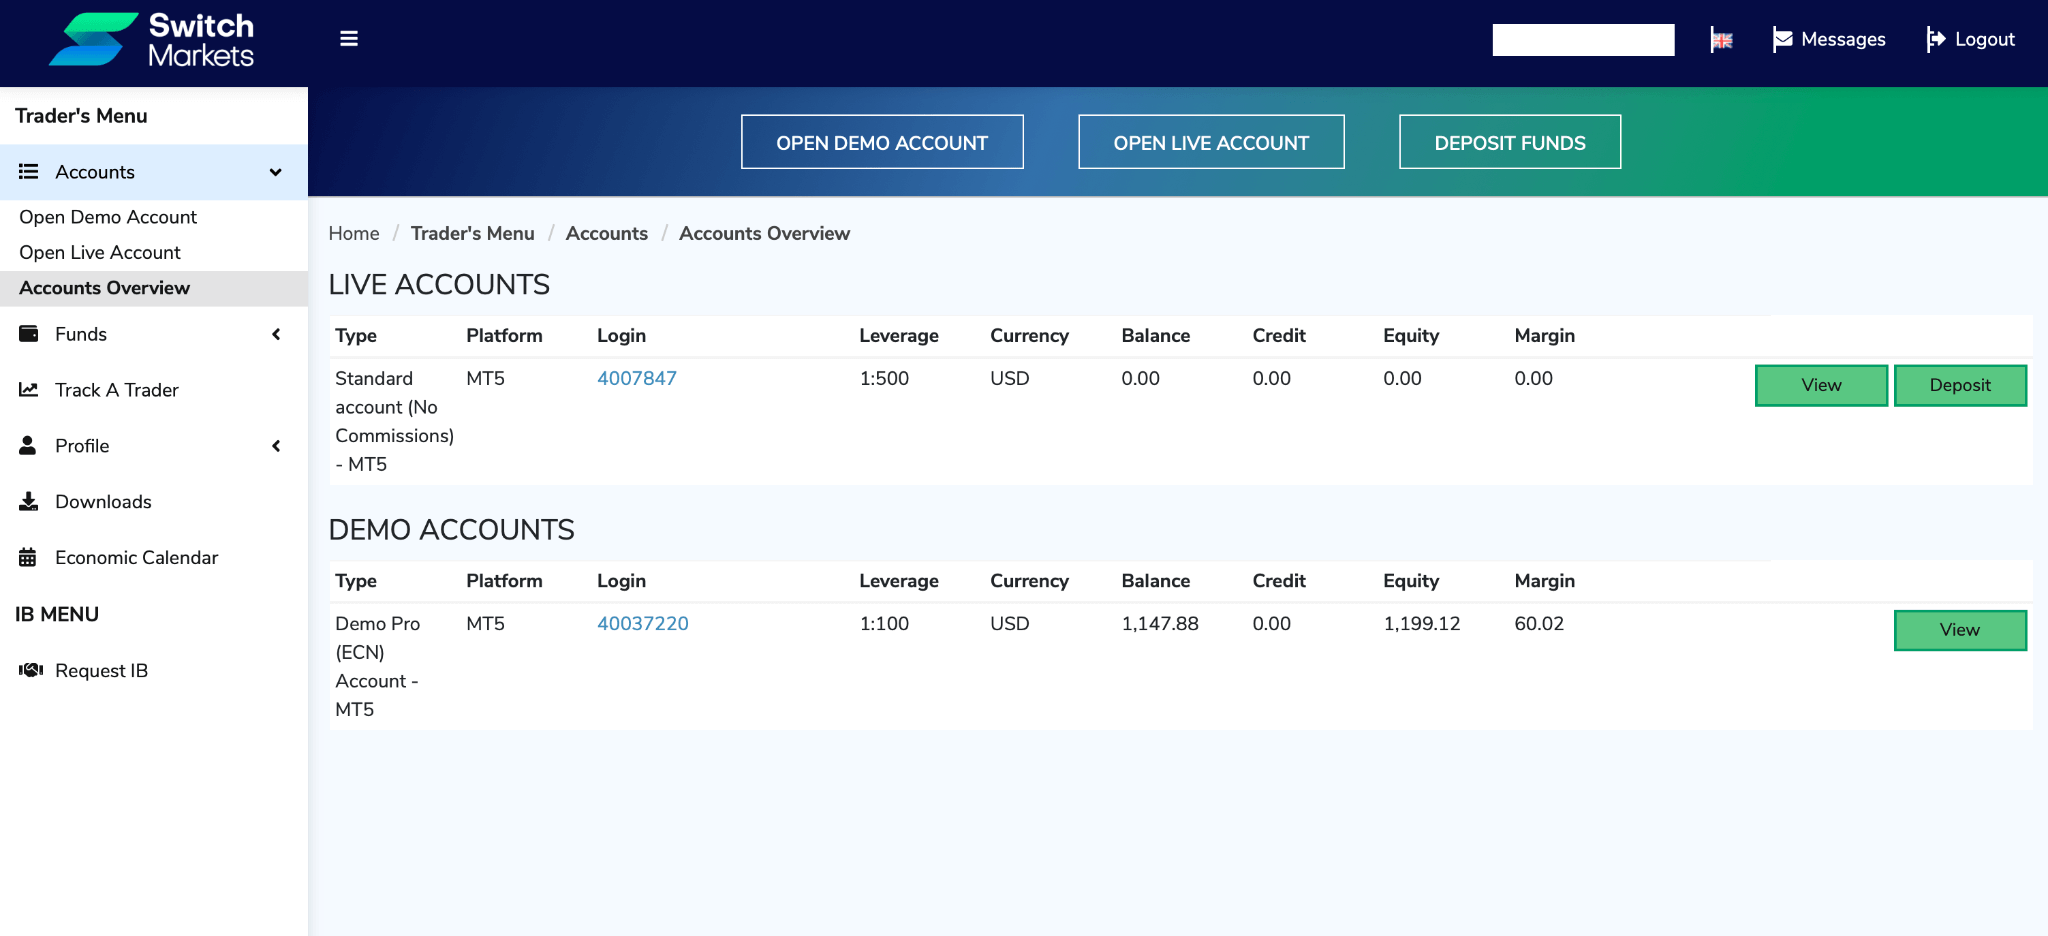Image resolution: width=2048 pixels, height=936 pixels.
Task: Click Accounts breadcrumb link
Action: pyautogui.click(x=607, y=233)
